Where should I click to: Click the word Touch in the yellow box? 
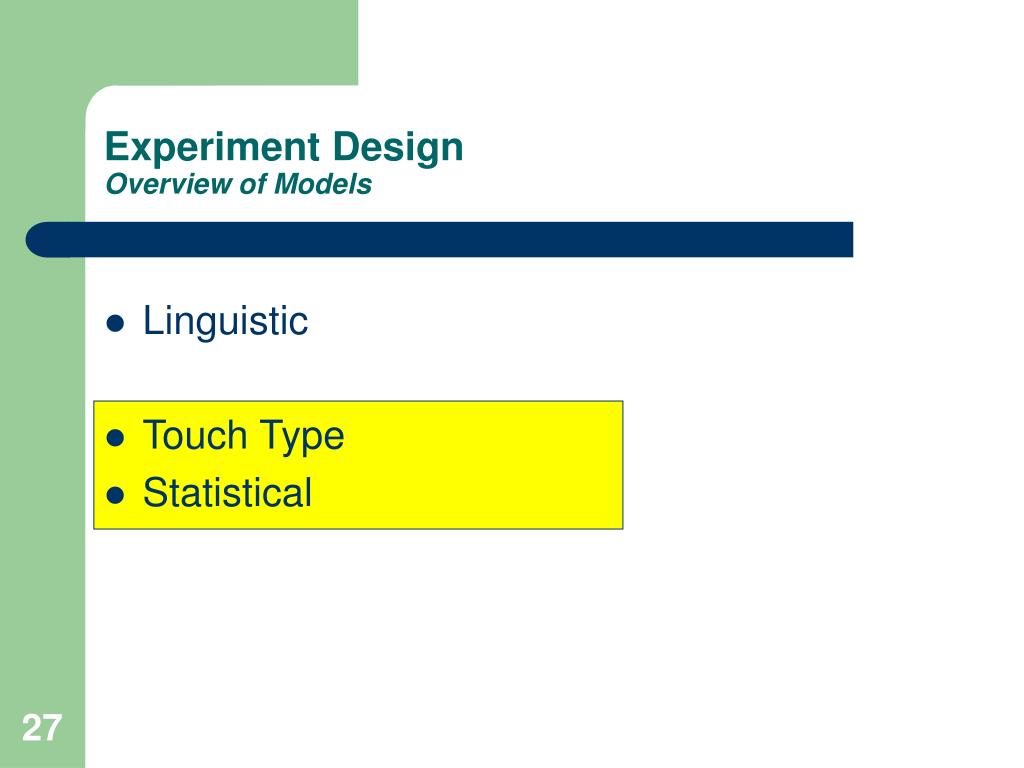point(195,435)
